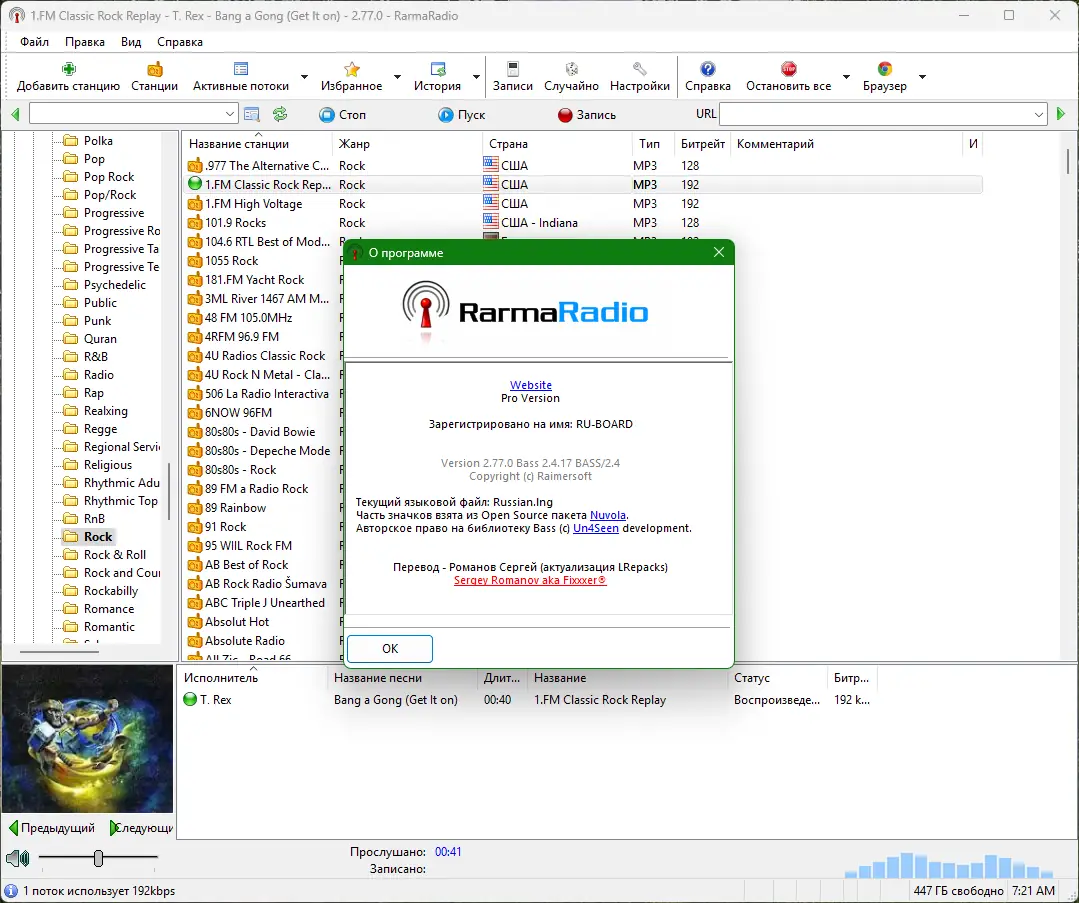
Task: Click OK in the About dialog
Action: [x=389, y=648]
